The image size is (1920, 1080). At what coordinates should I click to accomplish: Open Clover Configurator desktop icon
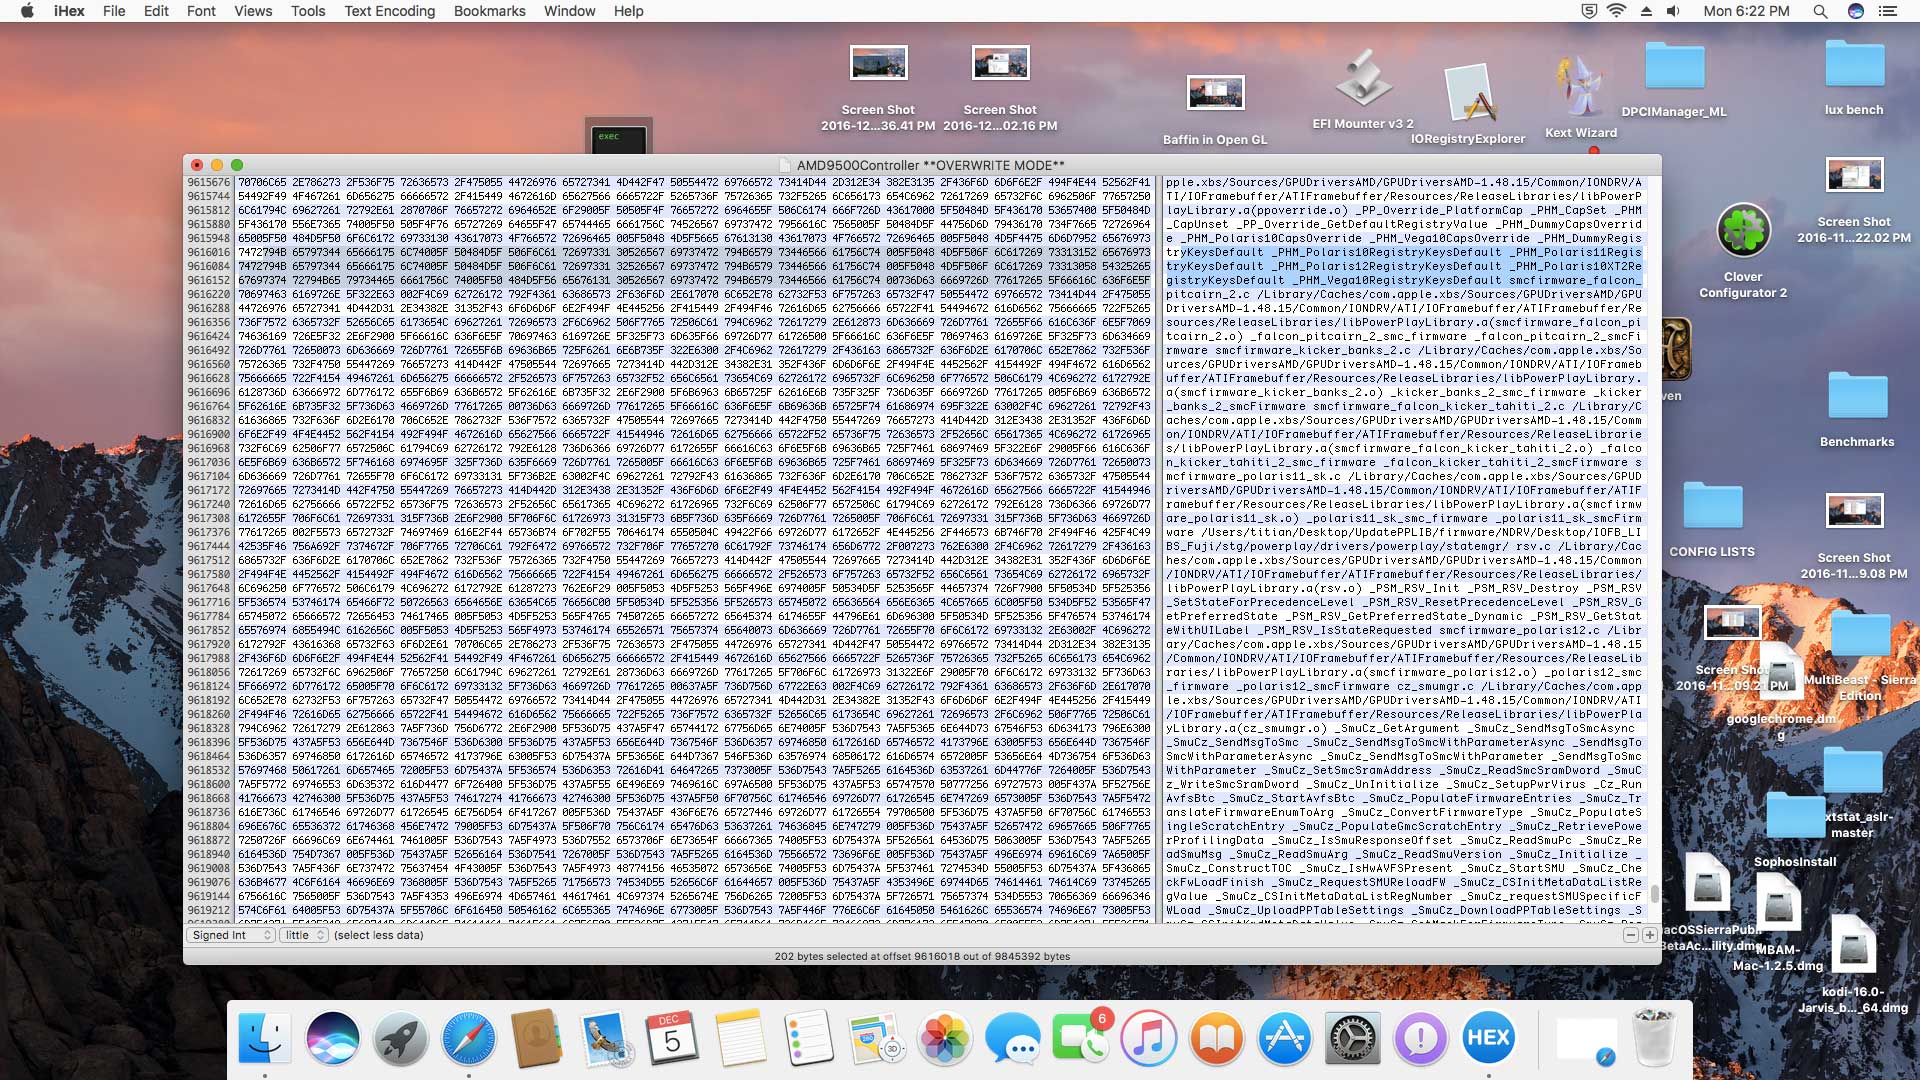(x=1743, y=231)
